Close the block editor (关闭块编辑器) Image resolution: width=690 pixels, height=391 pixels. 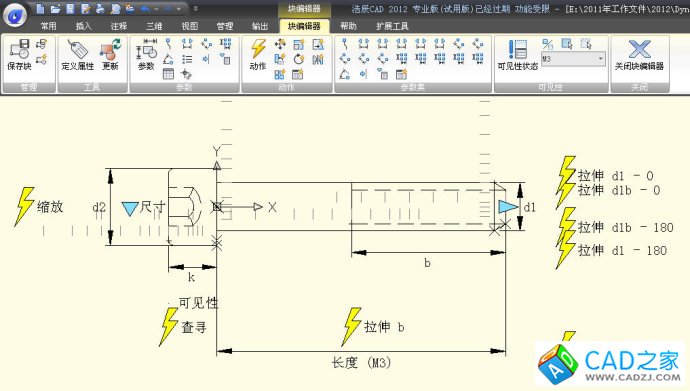(639, 54)
